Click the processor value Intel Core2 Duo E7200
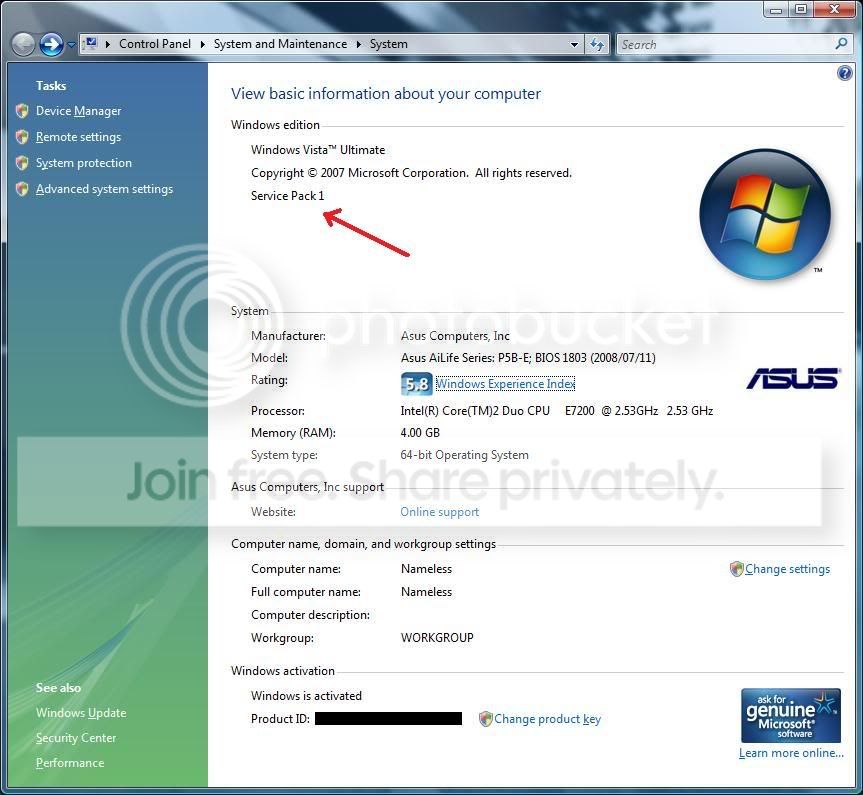 coord(556,411)
